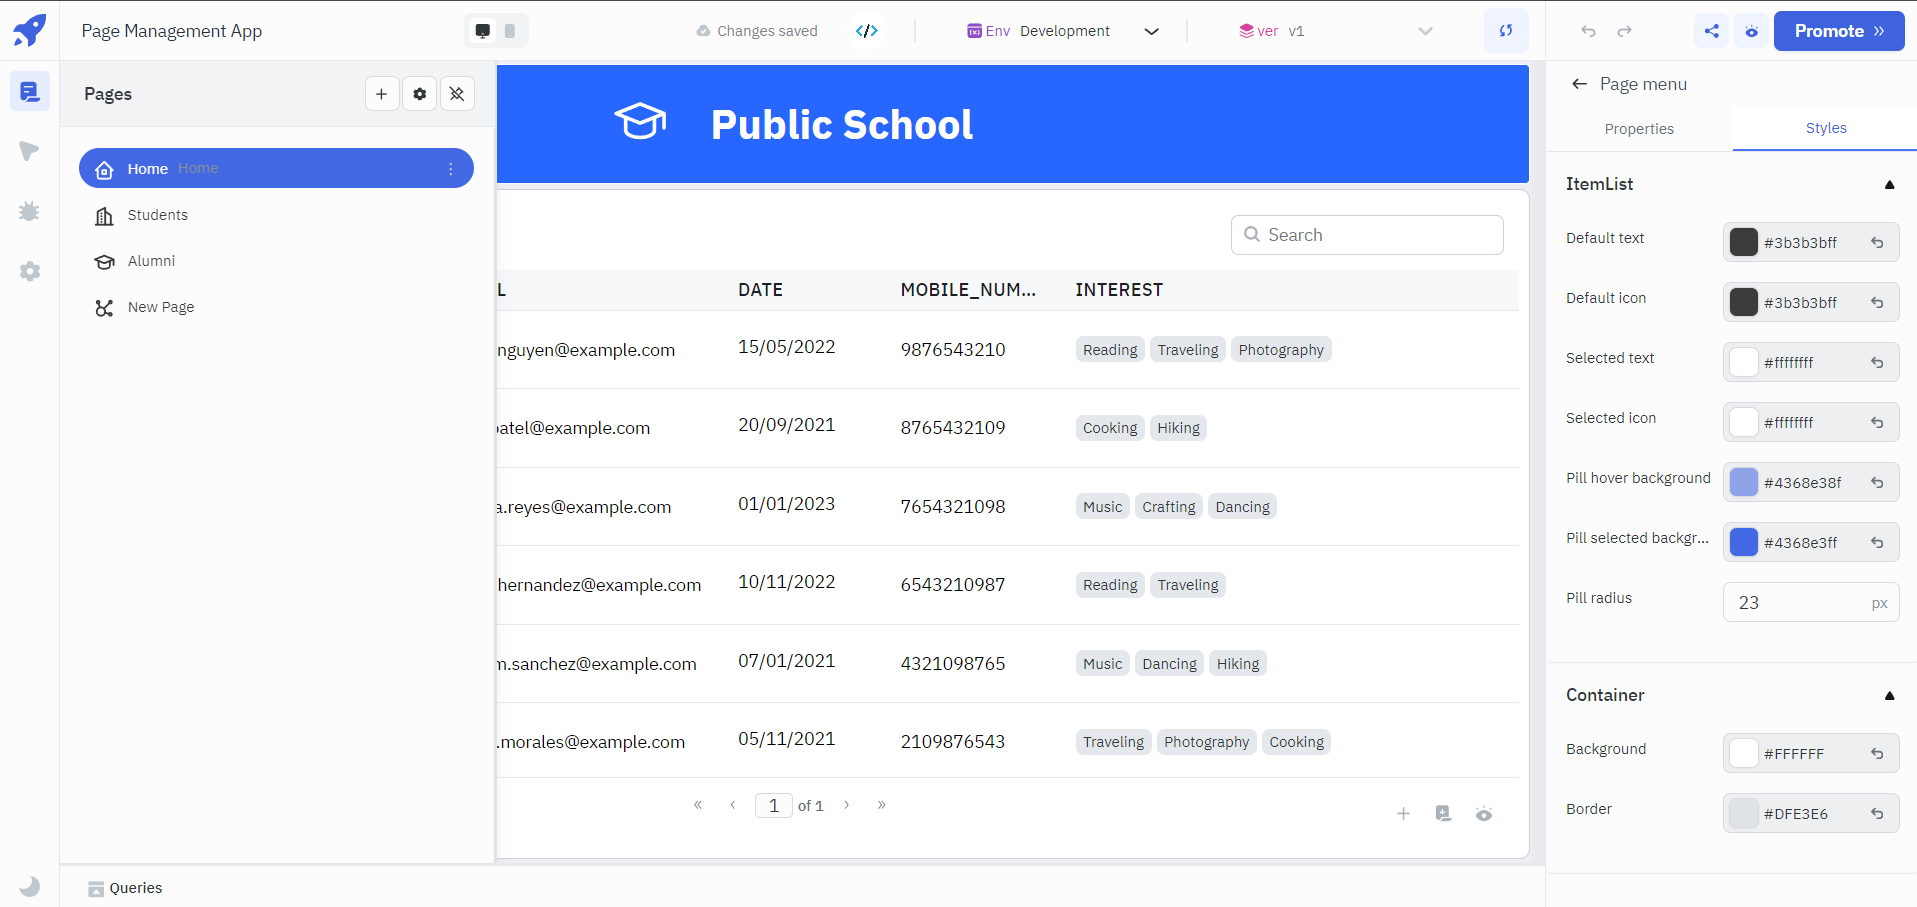Open the Home page options menu
This screenshot has height=907, width=1917.
(x=451, y=169)
